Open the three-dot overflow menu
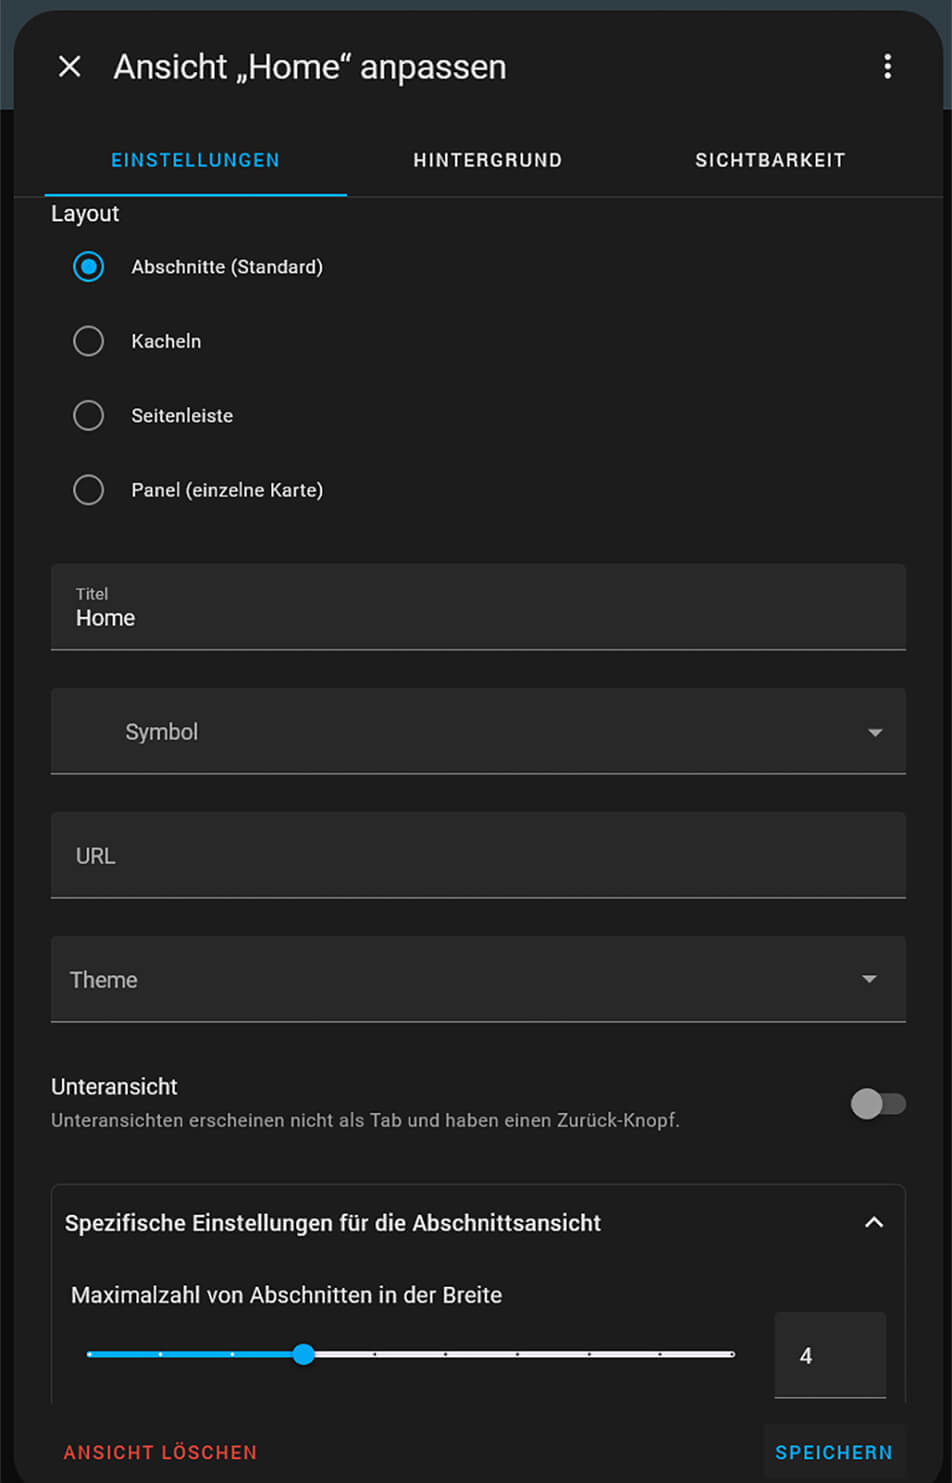952x1483 pixels. 887,67
